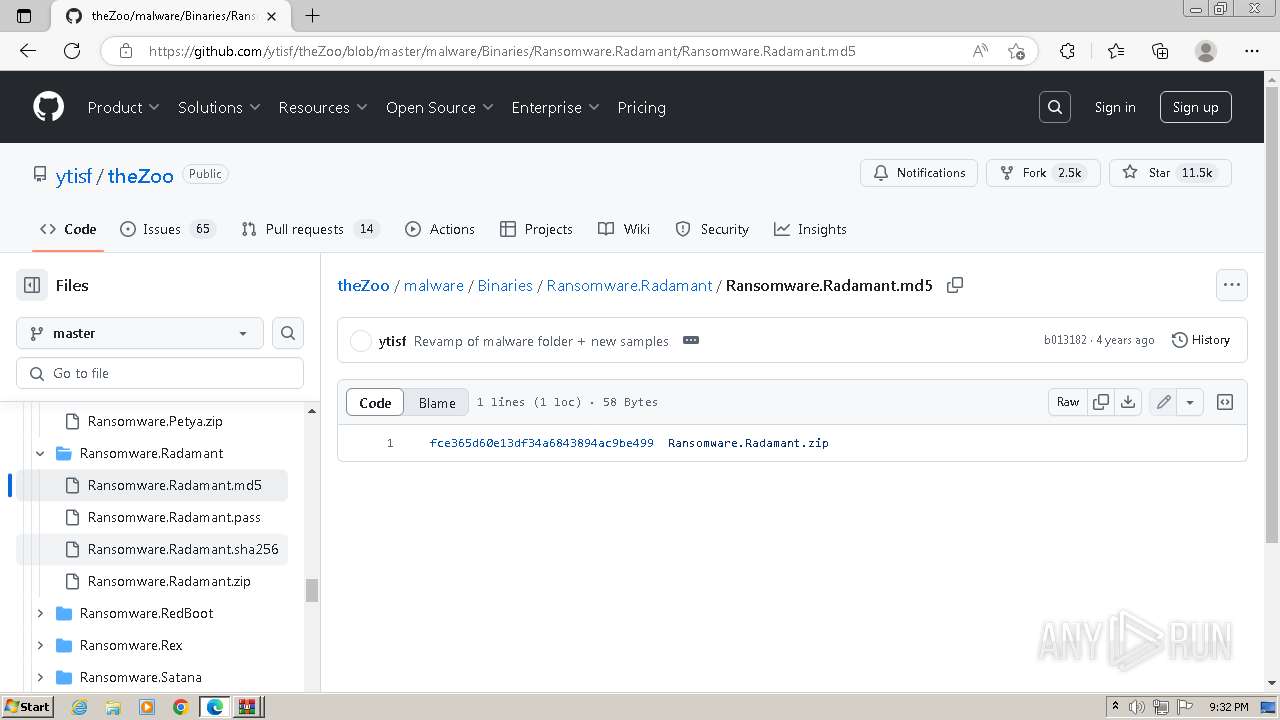This screenshot has height=720, width=1280.
Task: Expand the Resources menu
Action: 323,107
